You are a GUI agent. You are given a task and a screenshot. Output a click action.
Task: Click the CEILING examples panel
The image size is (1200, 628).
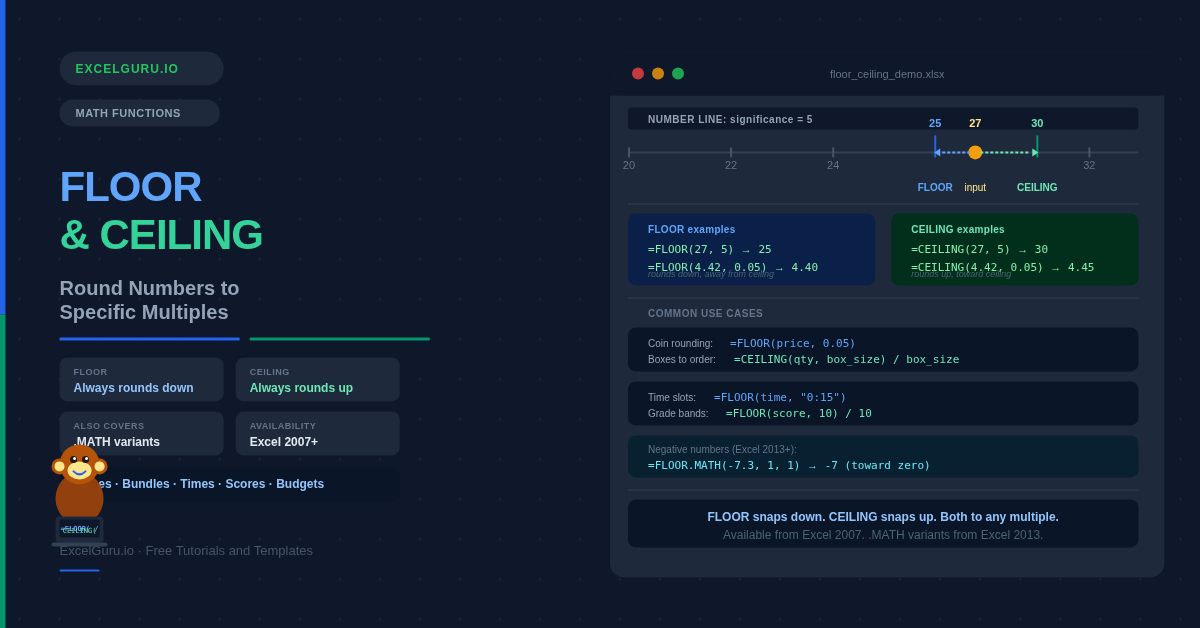(x=1014, y=250)
